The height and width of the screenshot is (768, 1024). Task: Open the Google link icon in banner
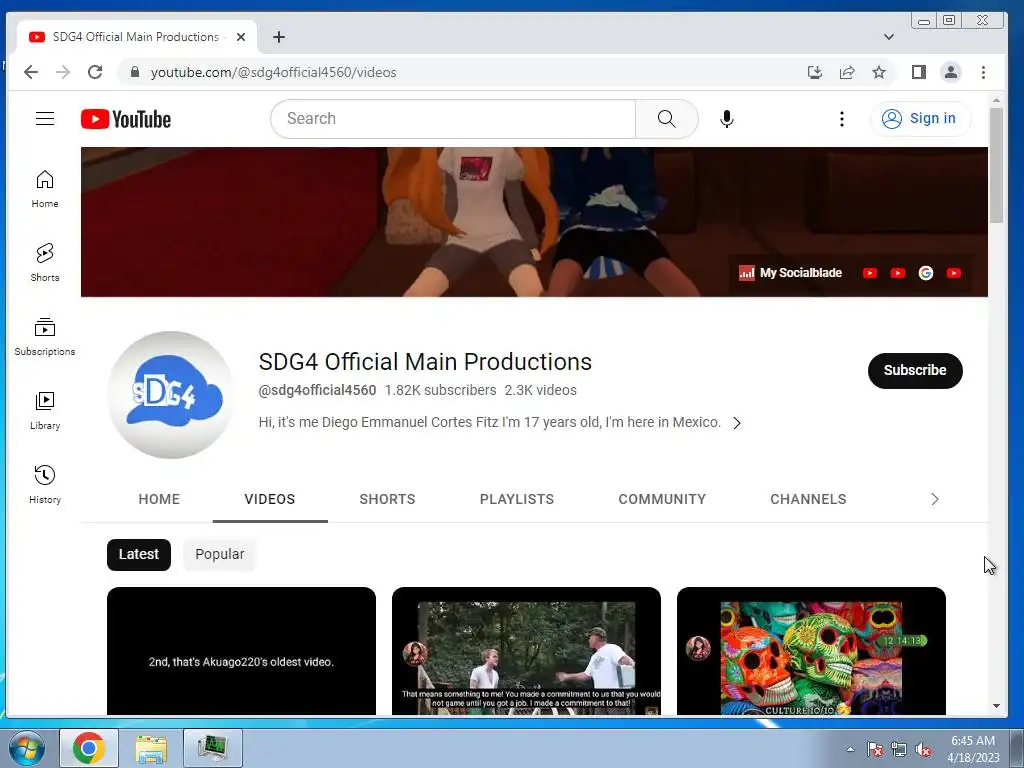(x=925, y=273)
